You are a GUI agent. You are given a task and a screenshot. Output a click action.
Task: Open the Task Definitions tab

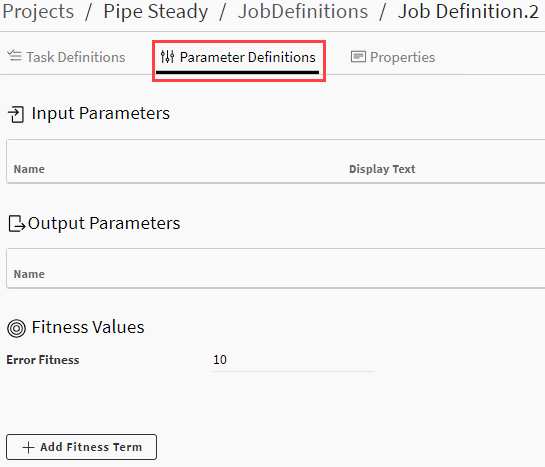(66, 57)
